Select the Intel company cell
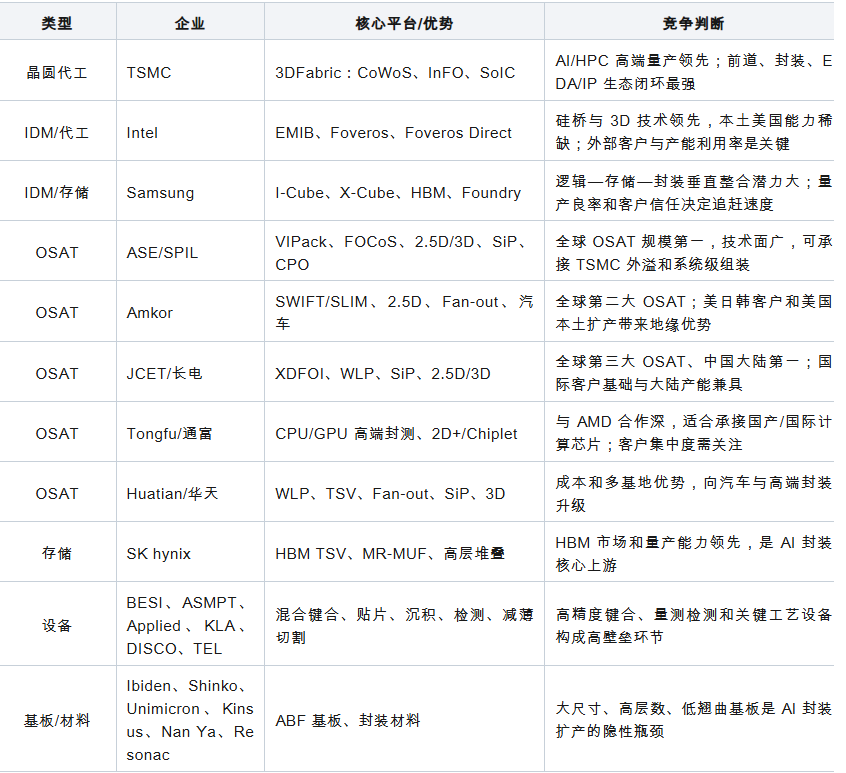Viewport: 846px width, 773px height. coord(190,131)
